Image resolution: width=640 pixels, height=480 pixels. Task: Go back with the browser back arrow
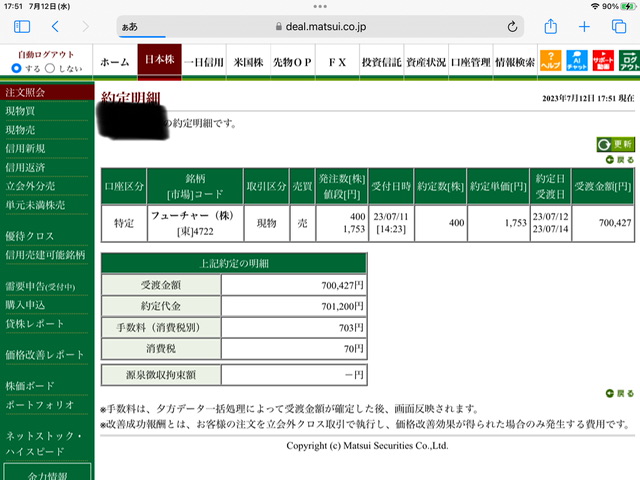(55, 27)
